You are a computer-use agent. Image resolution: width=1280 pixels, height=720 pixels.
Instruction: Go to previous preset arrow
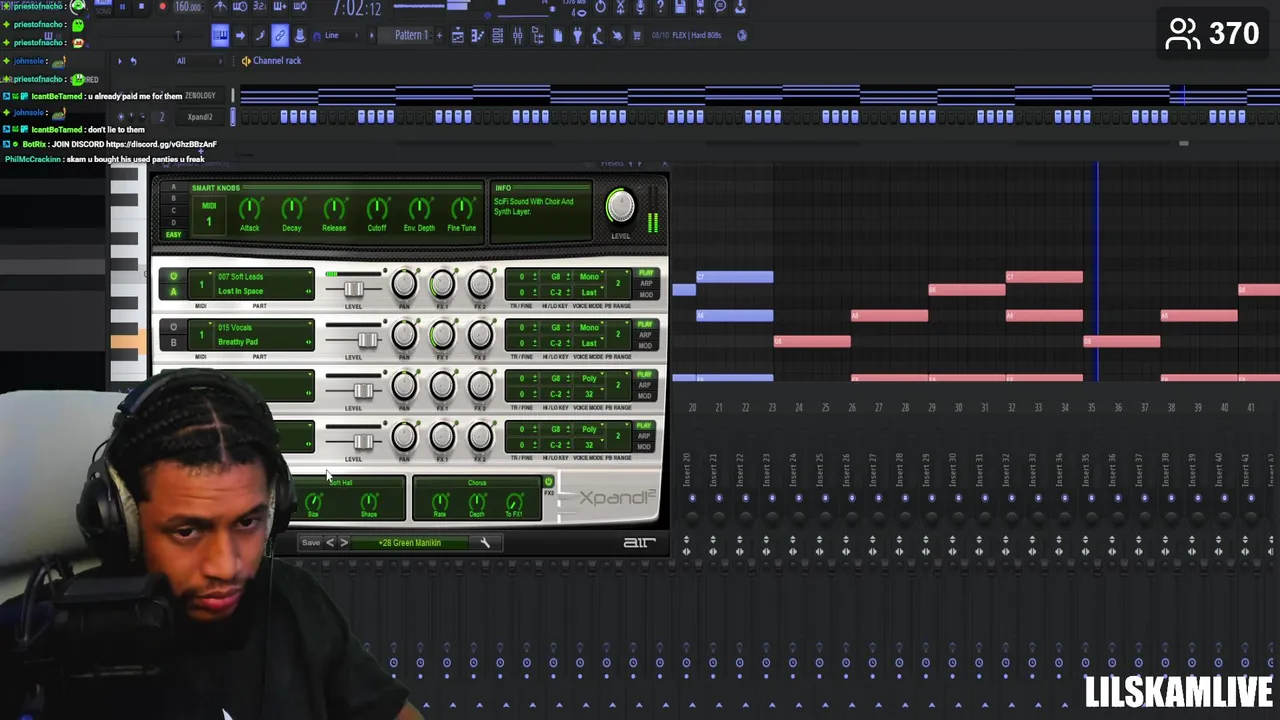point(330,543)
